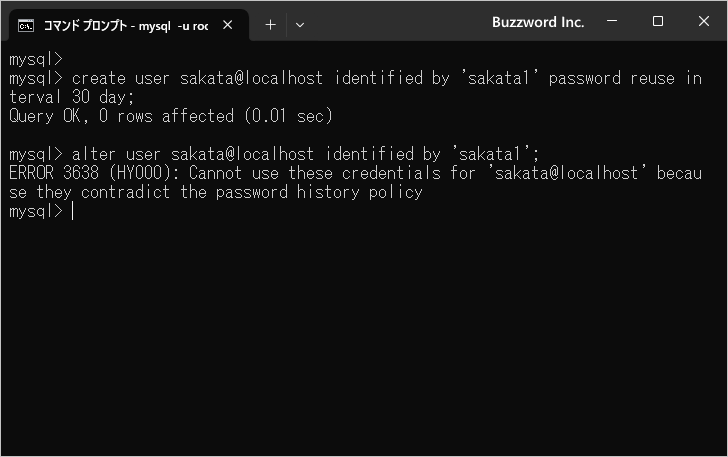This screenshot has height=457, width=728.
Task: Click the ERROR 3638 code text
Action: coord(55,174)
